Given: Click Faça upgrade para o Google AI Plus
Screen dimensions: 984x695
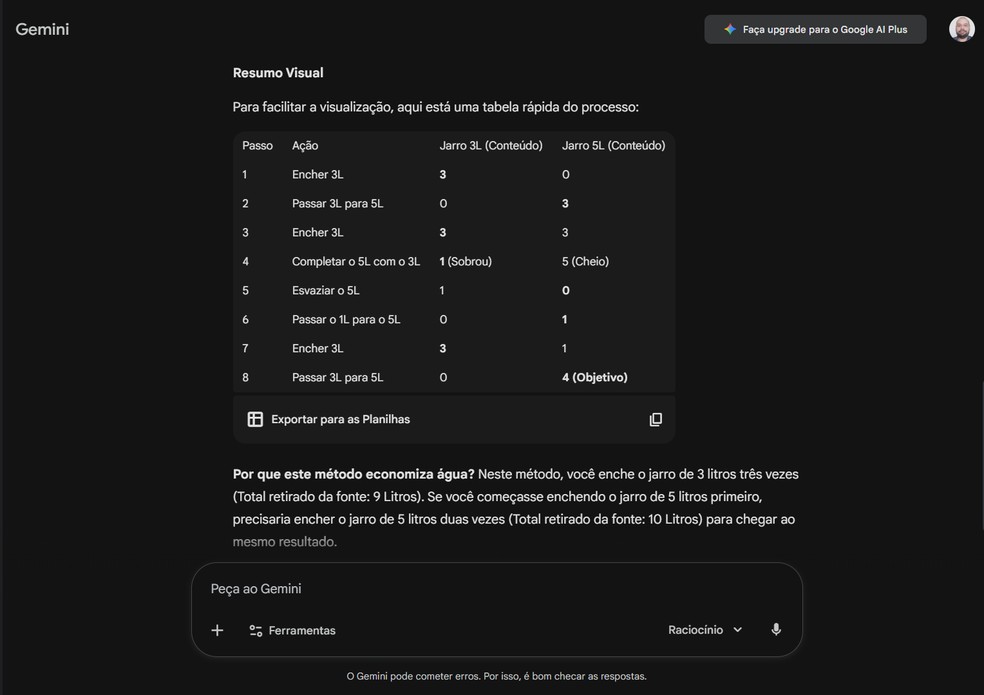Looking at the screenshot, I should click(x=824, y=30).
